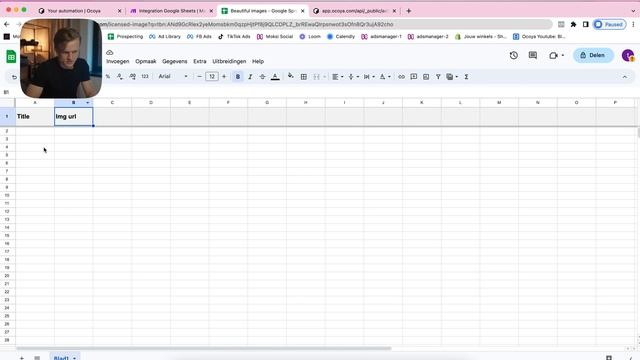Open a new browser tab
The width and height of the screenshot is (640, 360).
[x=409, y=11]
